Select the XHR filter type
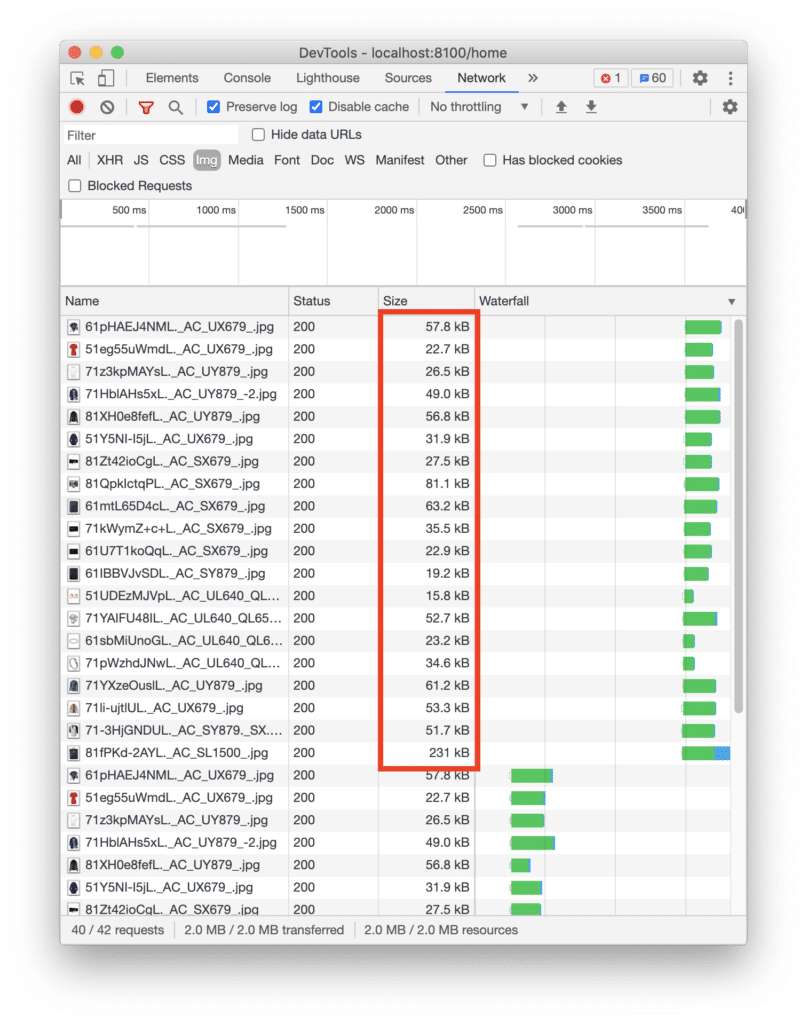The height and width of the screenshot is (1024, 807). pyautogui.click(x=110, y=161)
